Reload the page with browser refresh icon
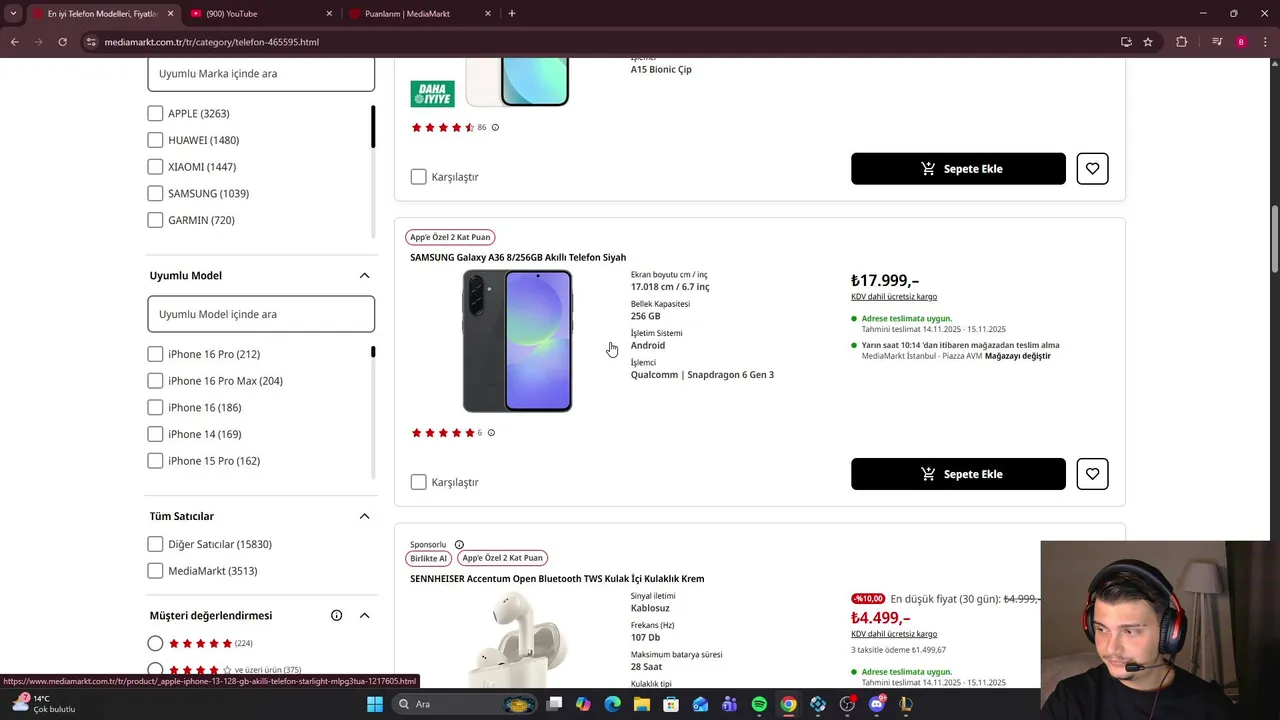 (x=62, y=42)
